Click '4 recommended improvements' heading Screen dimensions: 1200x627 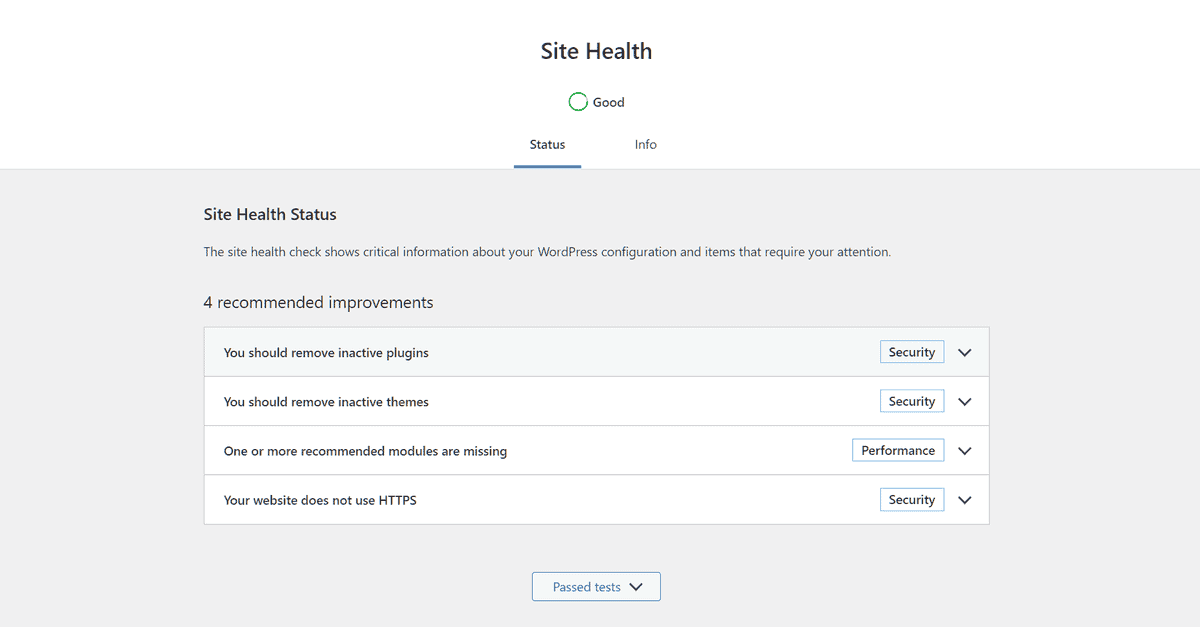318,302
